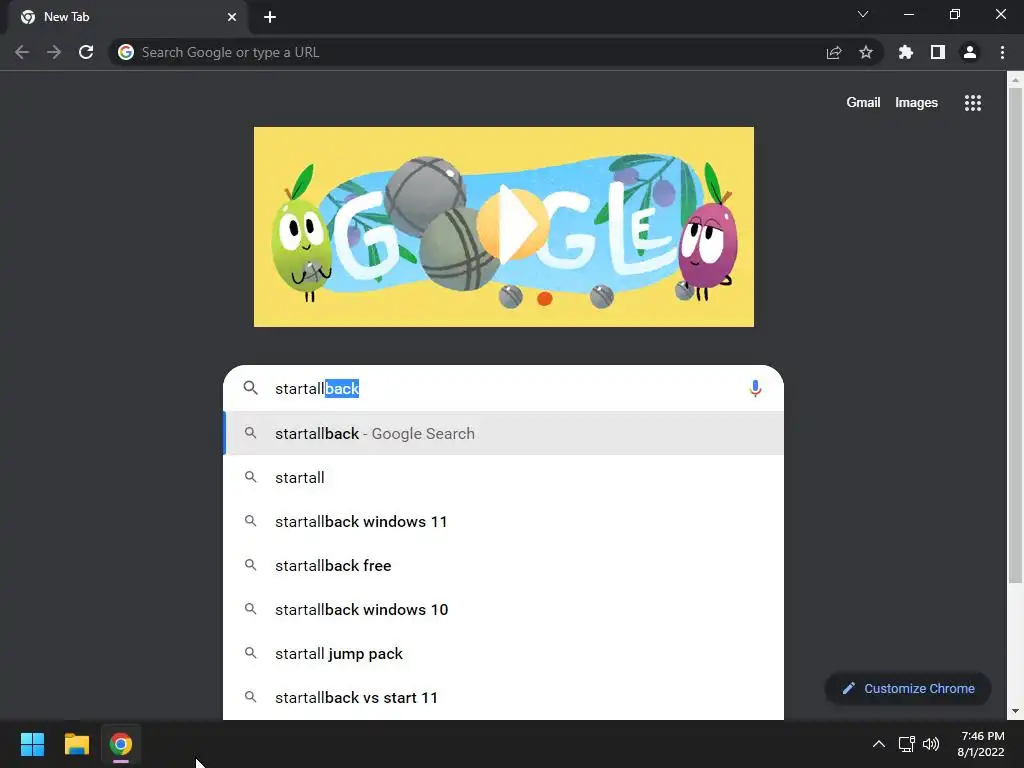Click the Chrome taskbar icon
Viewport: 1024px width, 768px height.
coord(121,744)
